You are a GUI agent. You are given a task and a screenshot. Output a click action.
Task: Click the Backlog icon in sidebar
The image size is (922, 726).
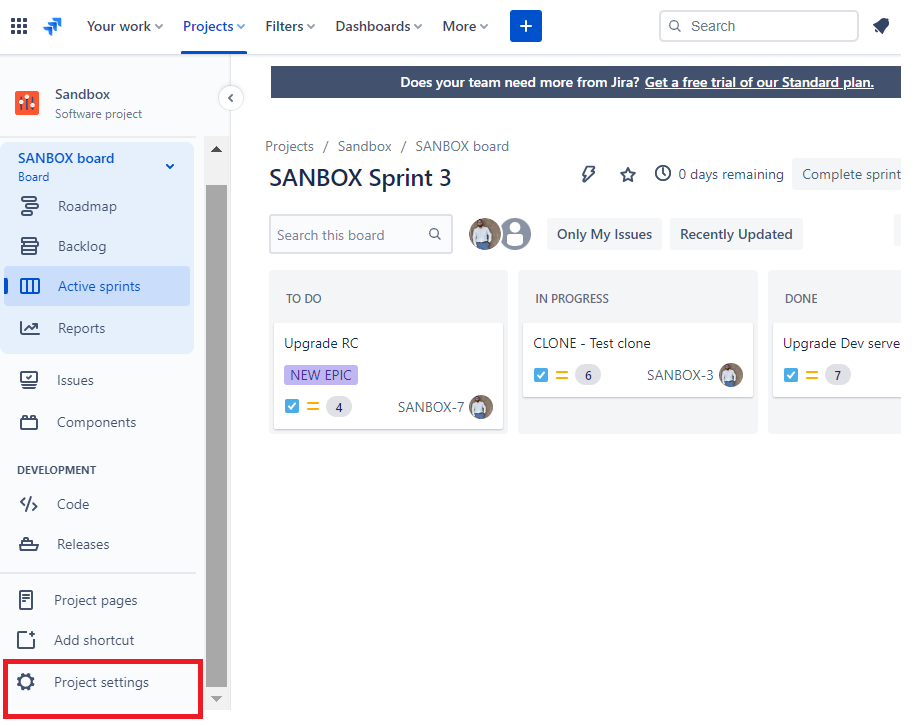click(x=29, y=246)
